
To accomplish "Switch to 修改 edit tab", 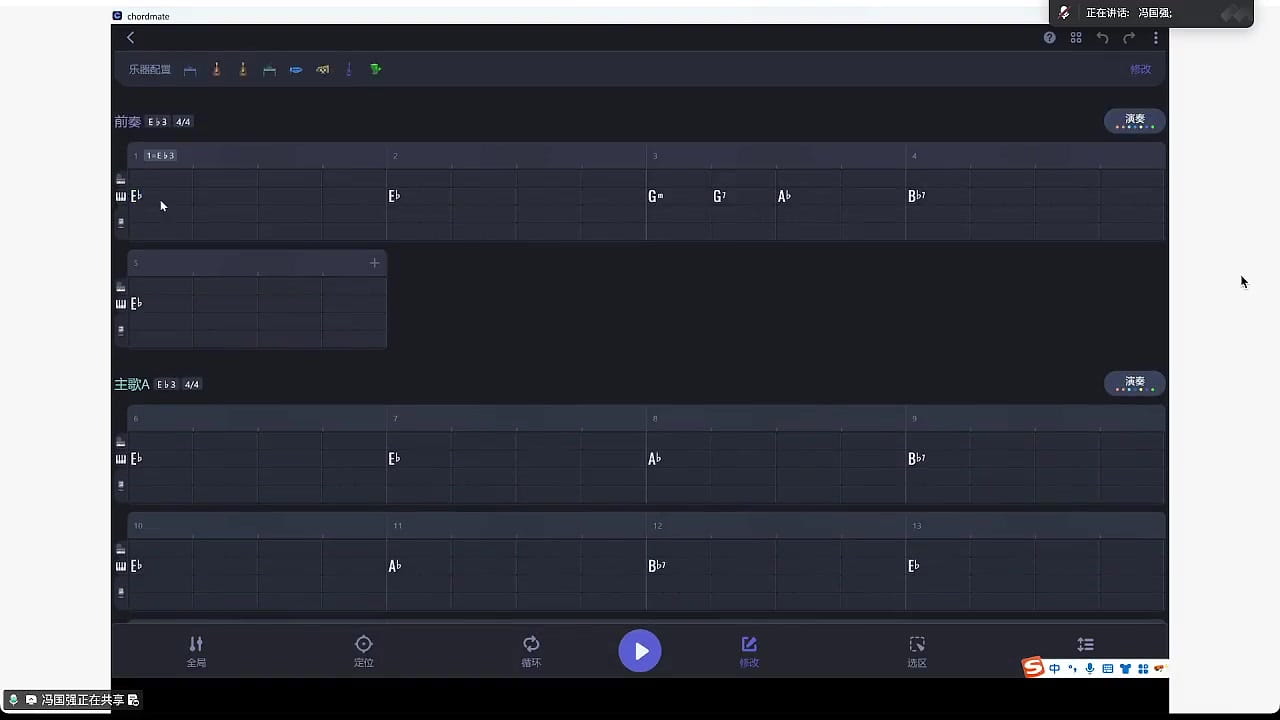I will tap(749, 651).
